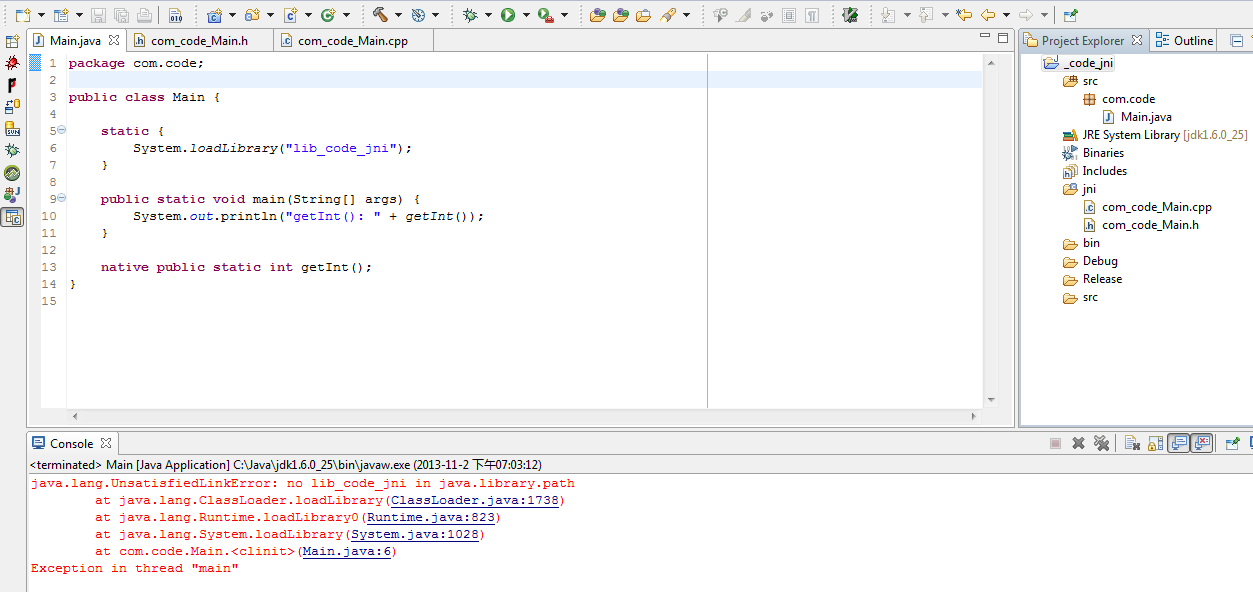Open the System.java:1028 stack trace link
The width and height of the screenshot is (1253, 592).
click(415, 534)
